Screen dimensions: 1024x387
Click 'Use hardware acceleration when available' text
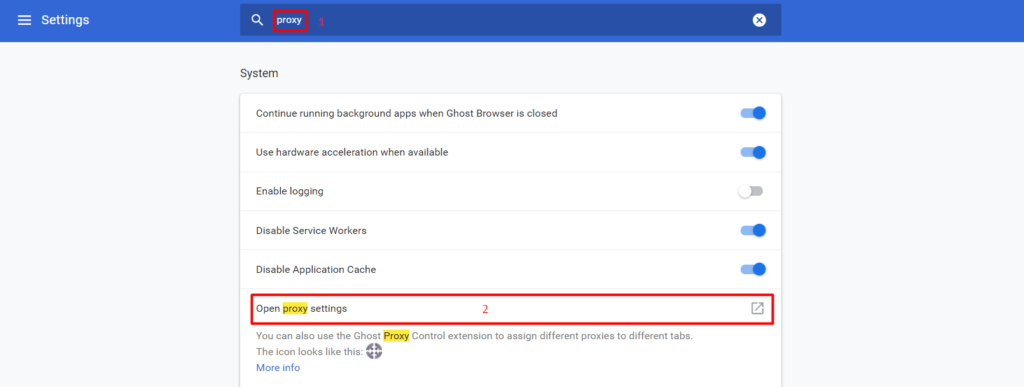click(352, 152)
